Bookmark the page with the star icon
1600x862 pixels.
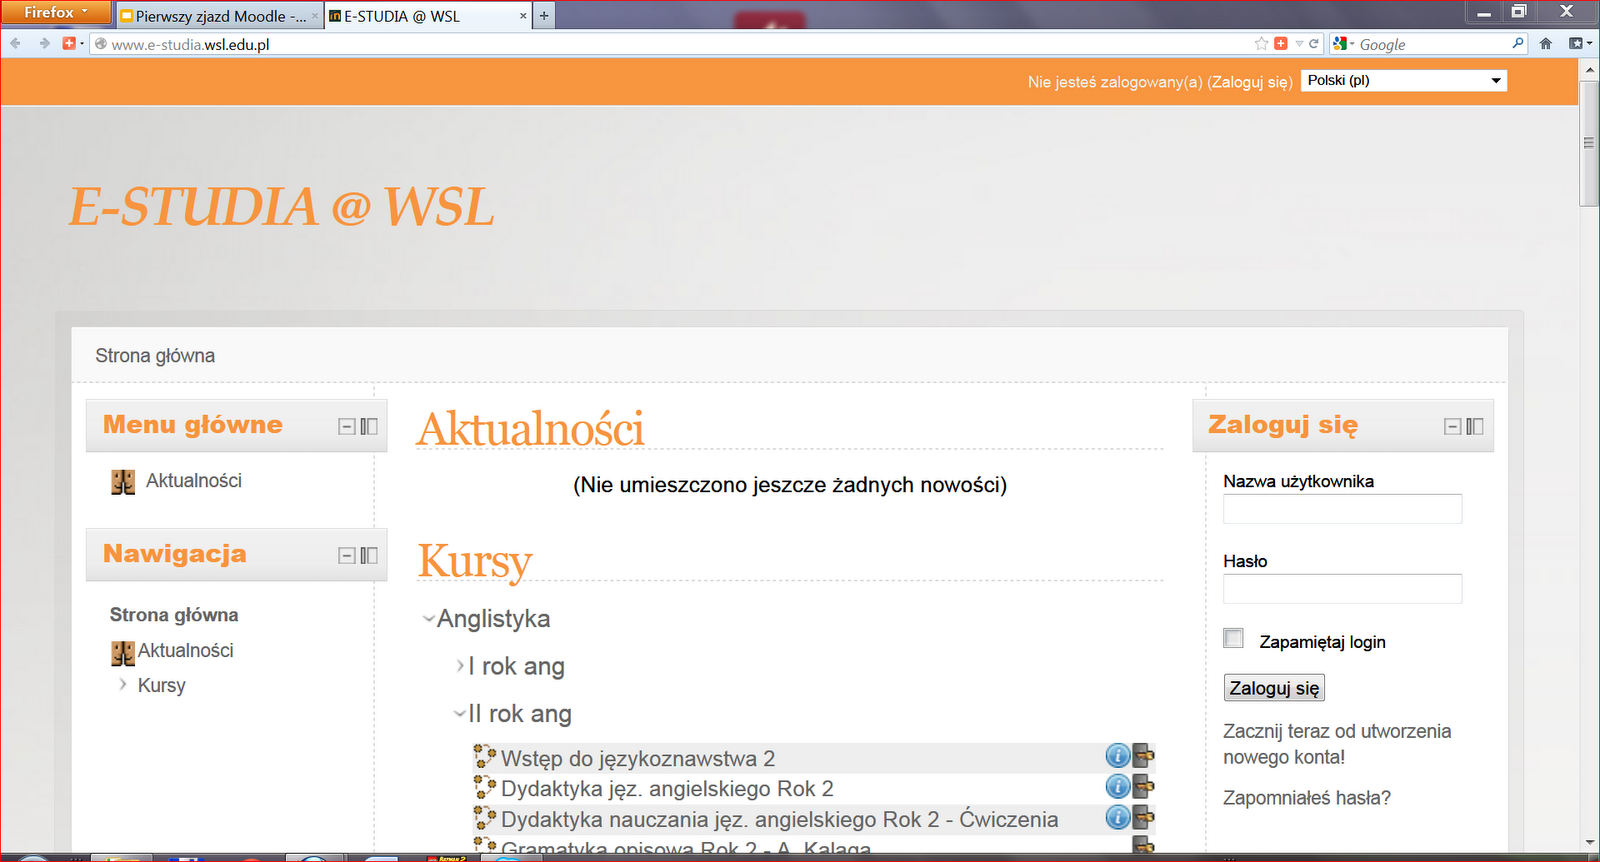1262,43
